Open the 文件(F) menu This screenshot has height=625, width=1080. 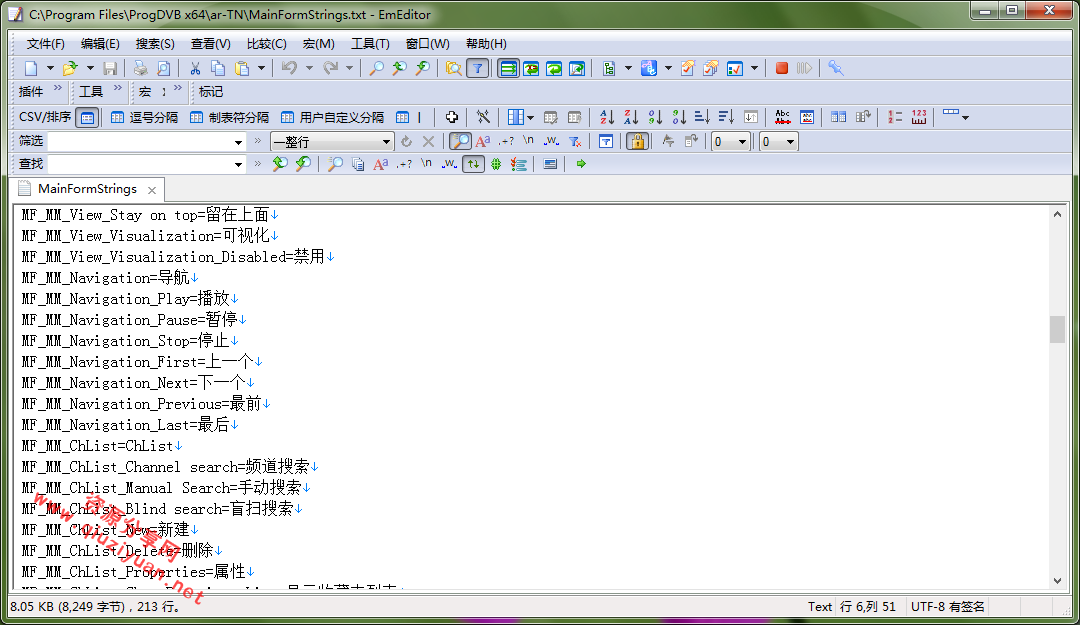click(45, 44)
